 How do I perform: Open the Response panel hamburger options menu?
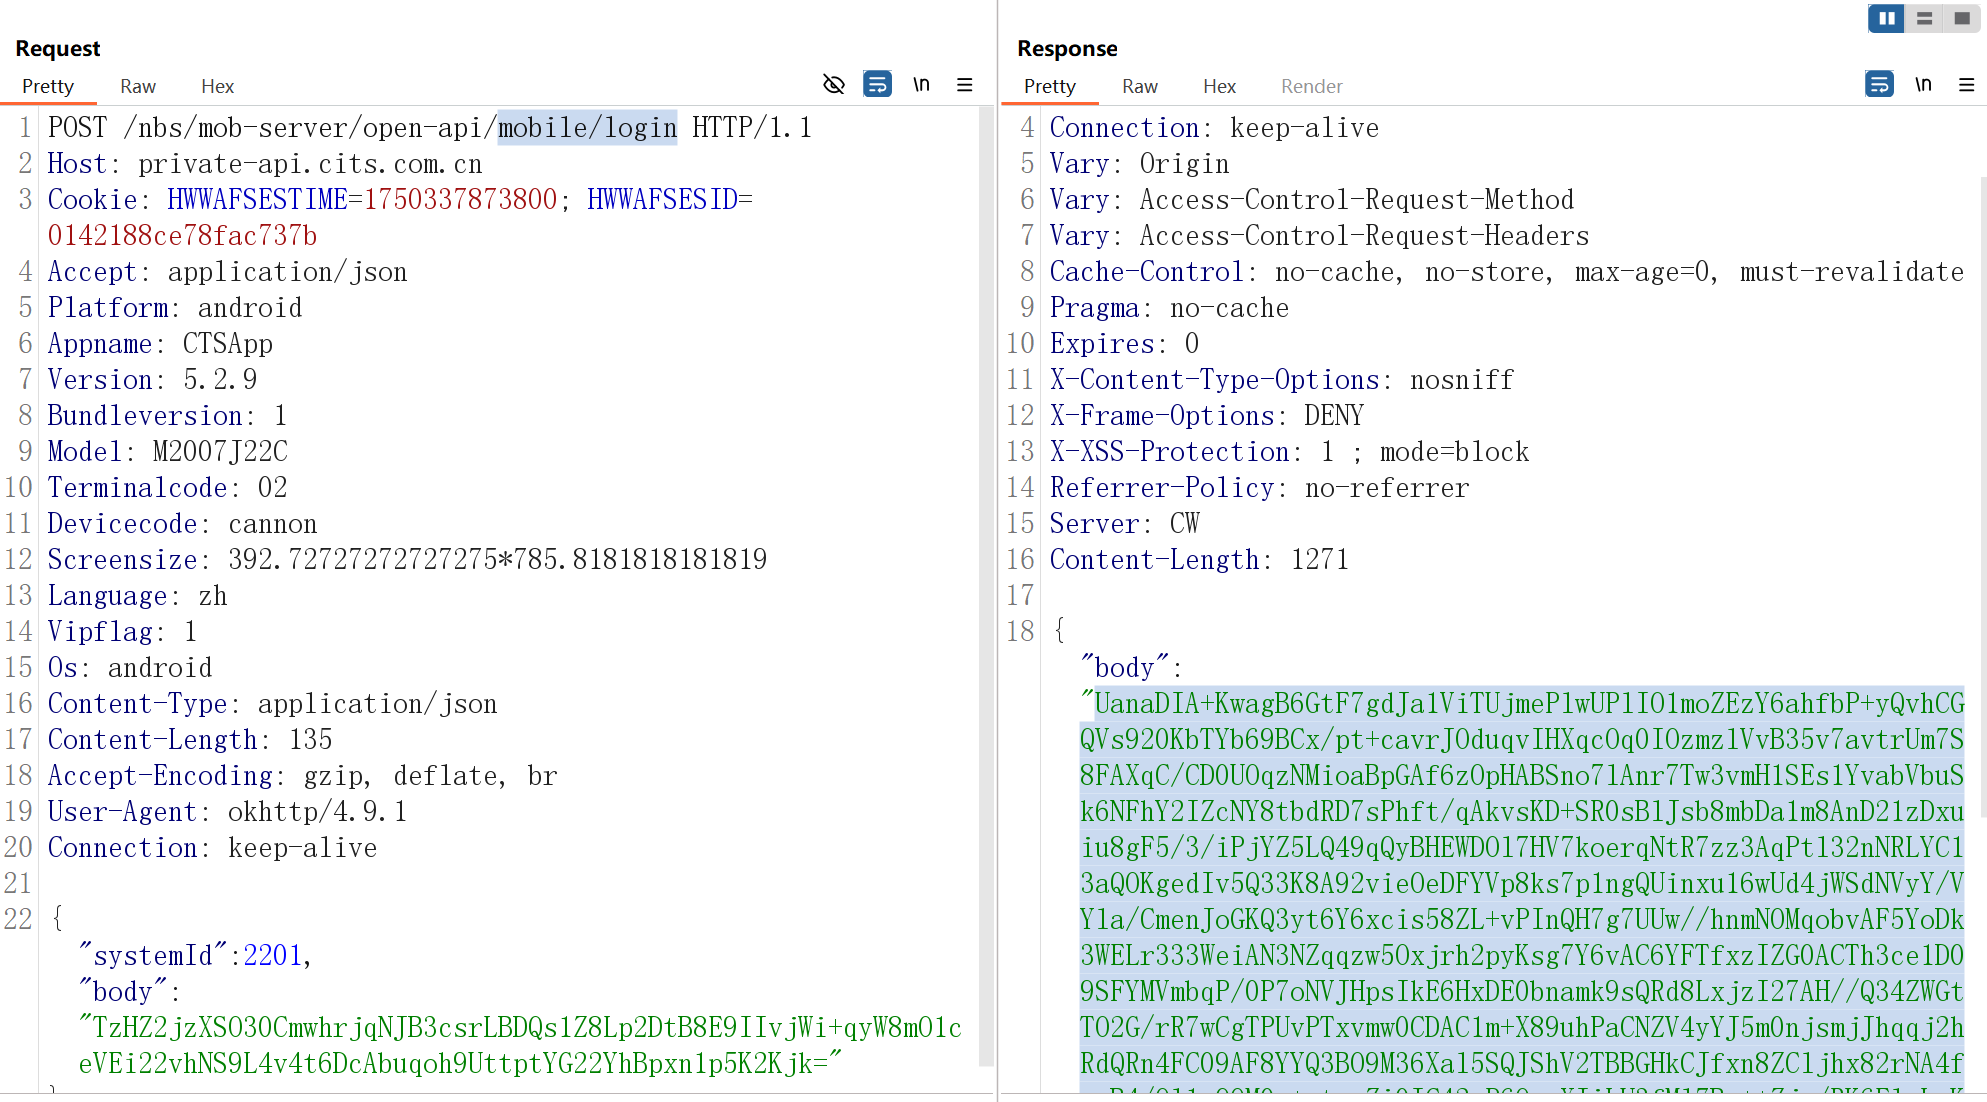pos(1966,85)
